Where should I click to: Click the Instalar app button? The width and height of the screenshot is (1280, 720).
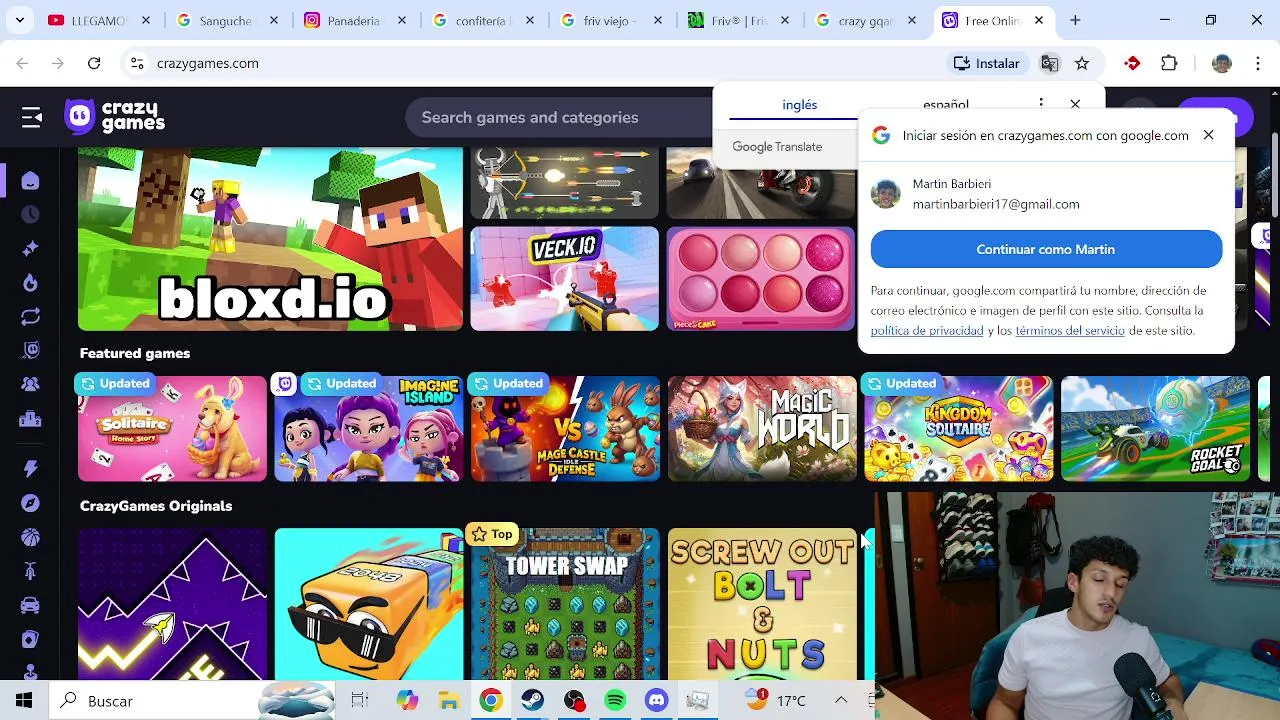pyautogui.click(x=986, y=63)
